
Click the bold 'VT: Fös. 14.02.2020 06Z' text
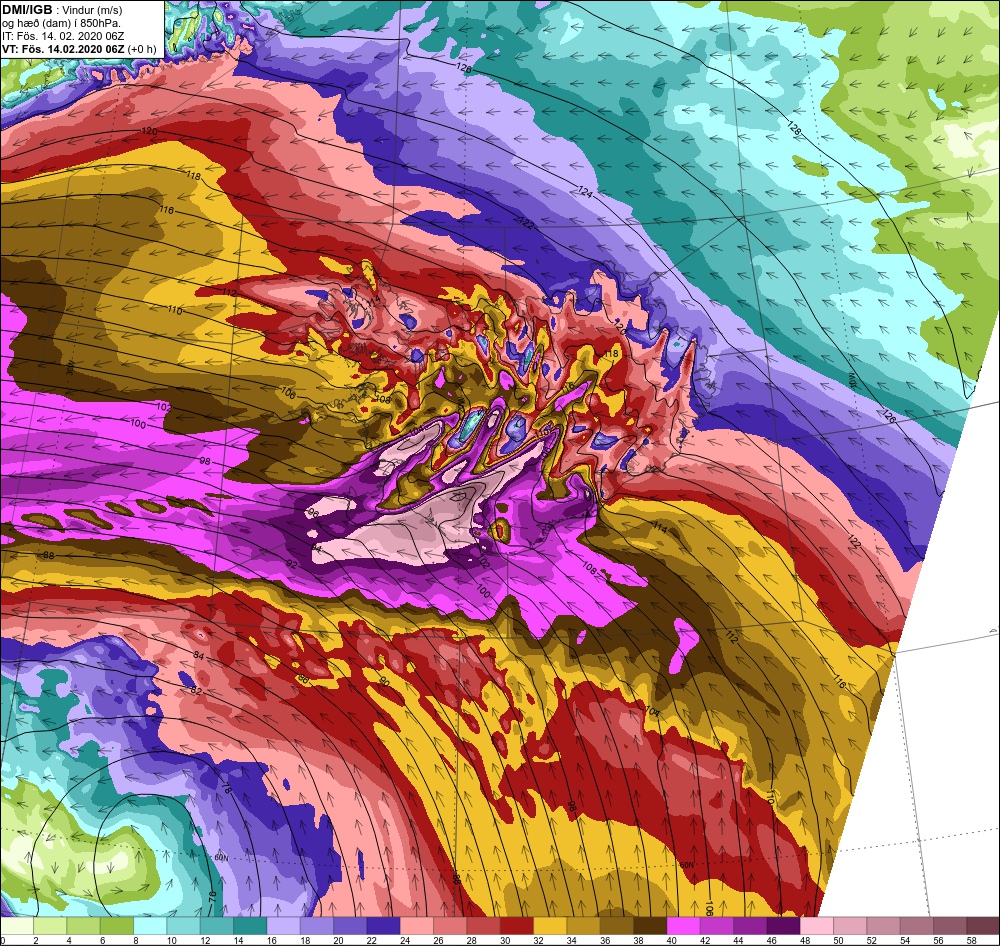coord(63,49)
